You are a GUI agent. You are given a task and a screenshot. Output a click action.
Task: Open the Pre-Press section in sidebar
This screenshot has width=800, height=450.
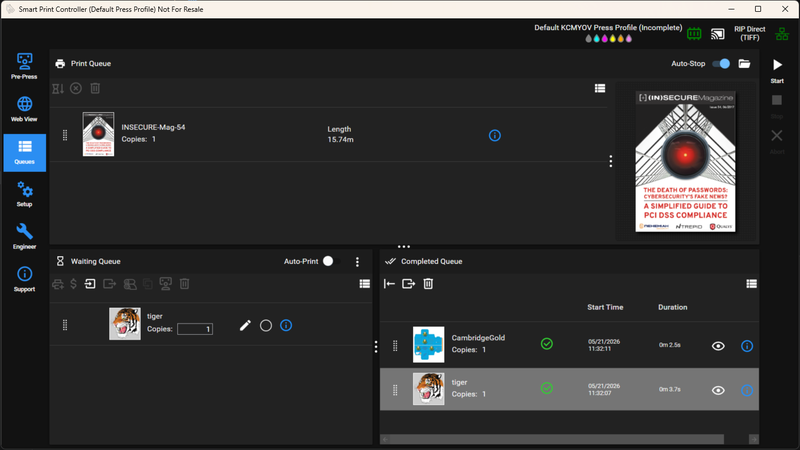(x=24, y=66)
